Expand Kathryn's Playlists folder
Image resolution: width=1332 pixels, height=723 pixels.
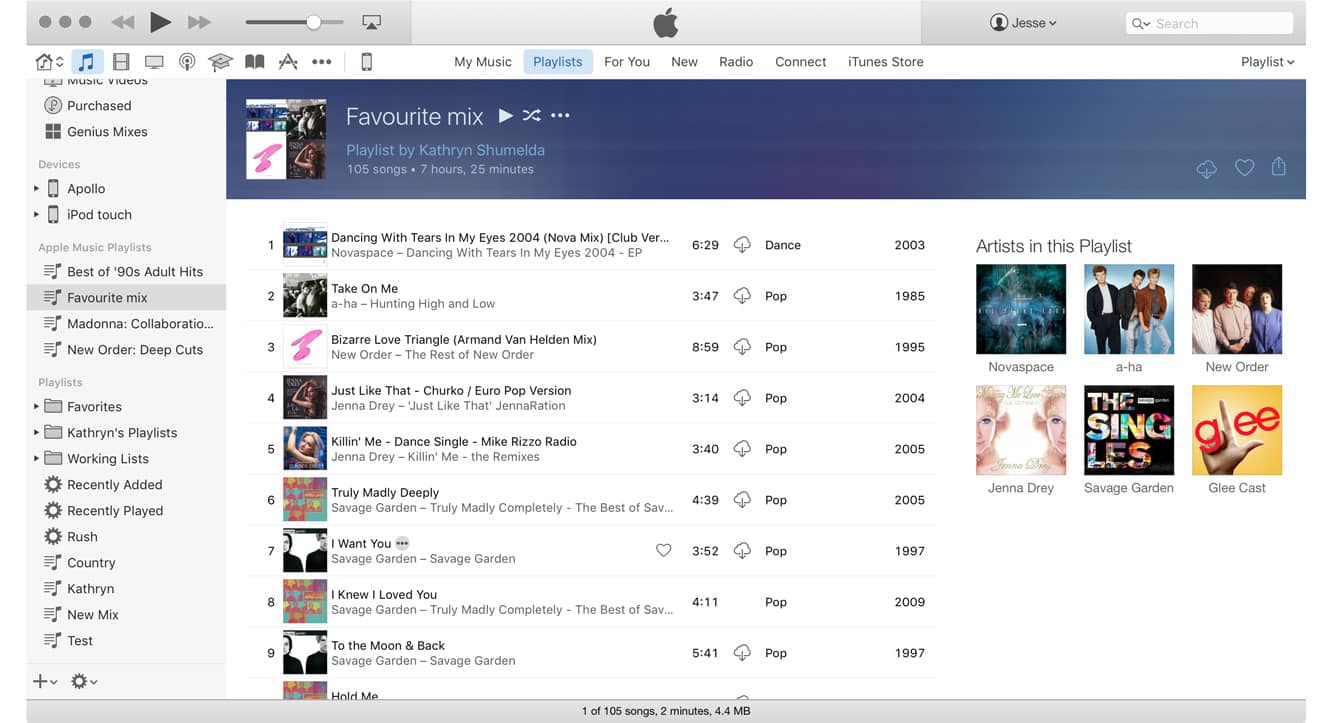click(x=37, y=432)
